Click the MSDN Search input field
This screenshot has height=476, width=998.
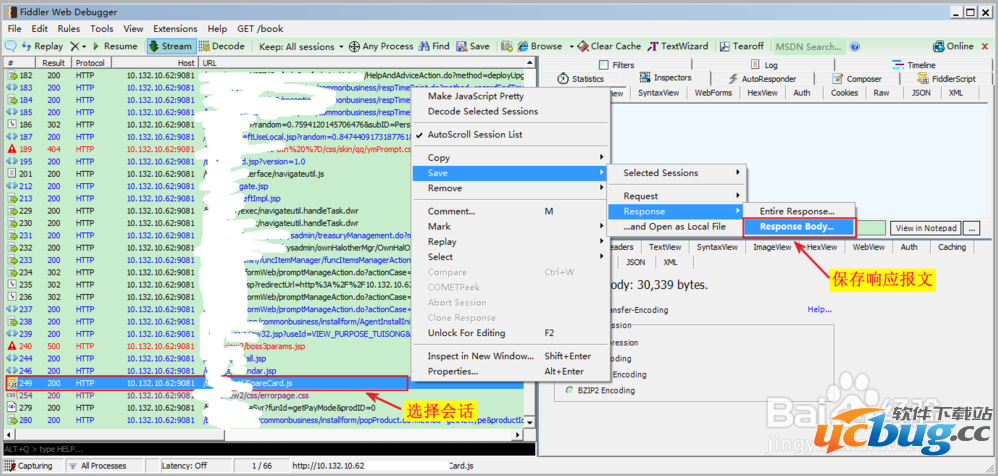pyautogui.click(x=808, y=46)
